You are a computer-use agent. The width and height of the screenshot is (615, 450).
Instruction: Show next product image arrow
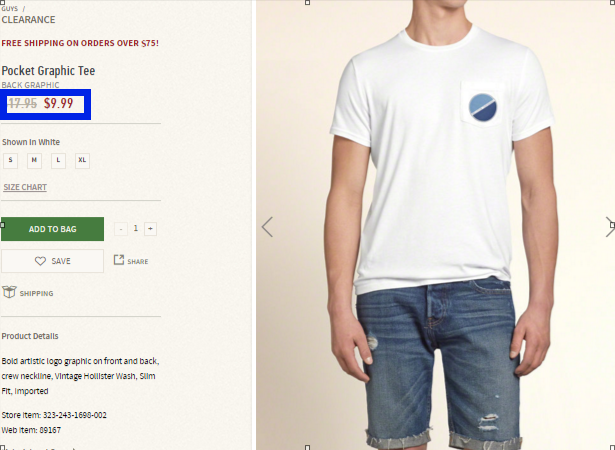point(610,227)
